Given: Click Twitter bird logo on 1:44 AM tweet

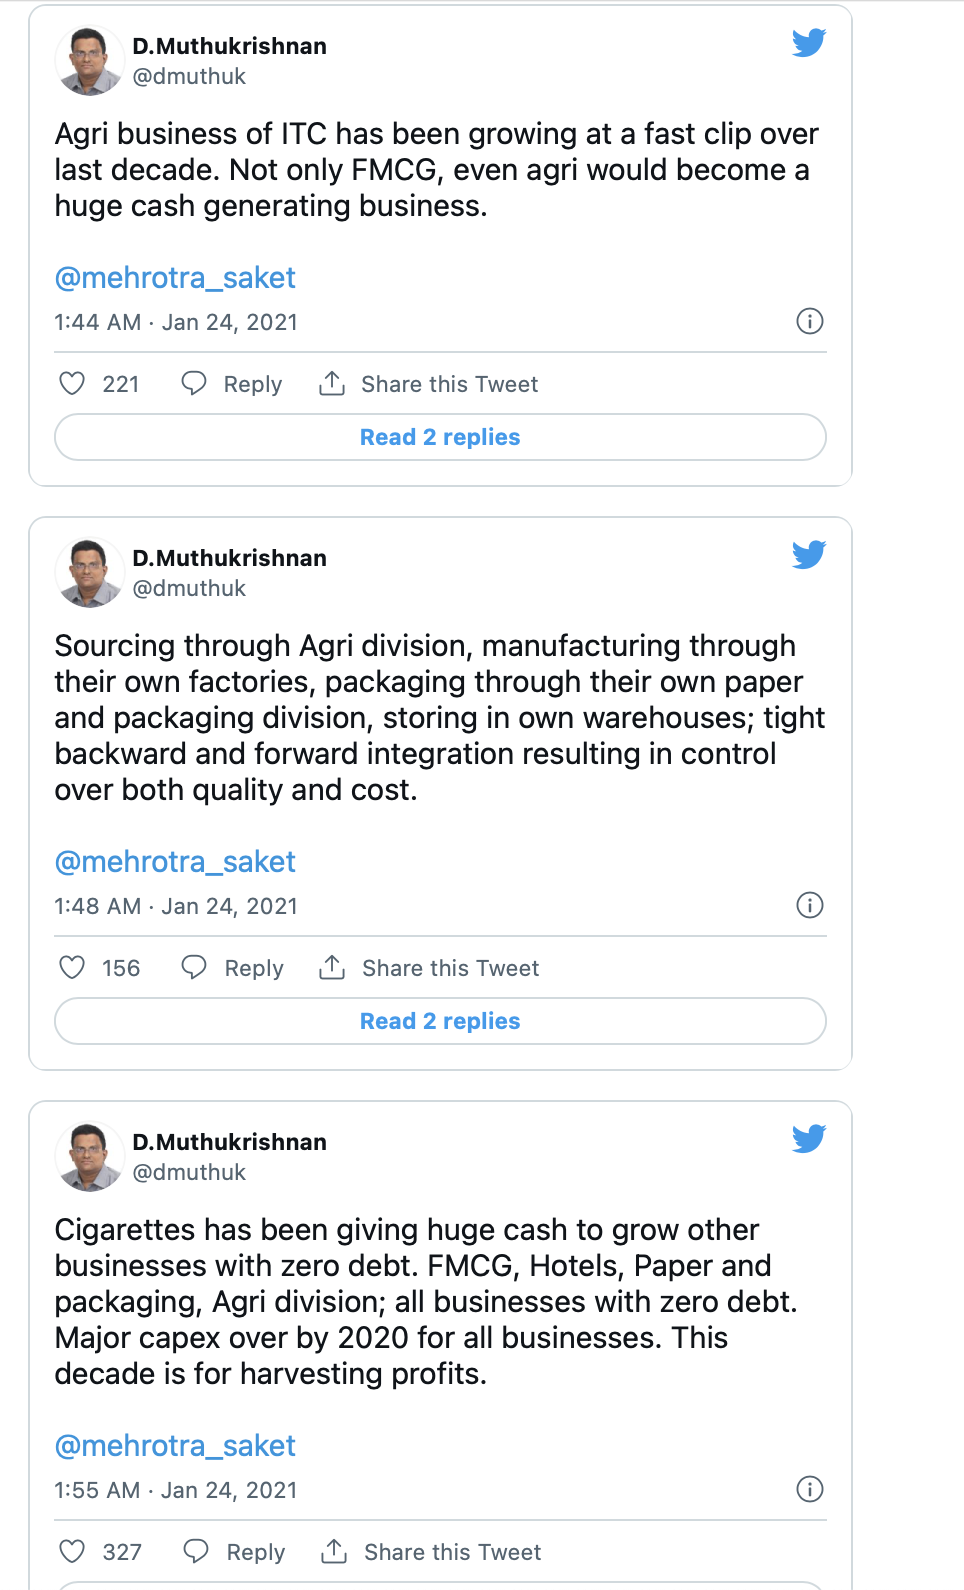Looking at the screenshot, I should click(809, 43).
